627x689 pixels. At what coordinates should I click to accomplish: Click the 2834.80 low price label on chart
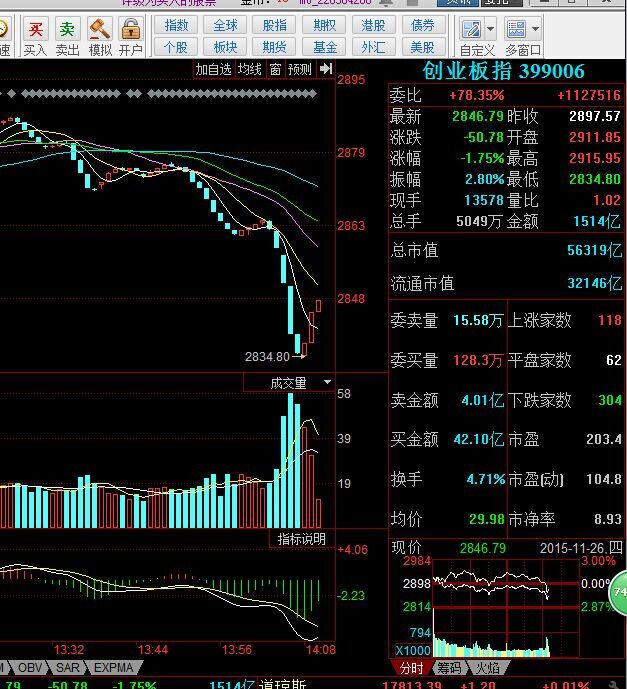click(x=268, y=356)
